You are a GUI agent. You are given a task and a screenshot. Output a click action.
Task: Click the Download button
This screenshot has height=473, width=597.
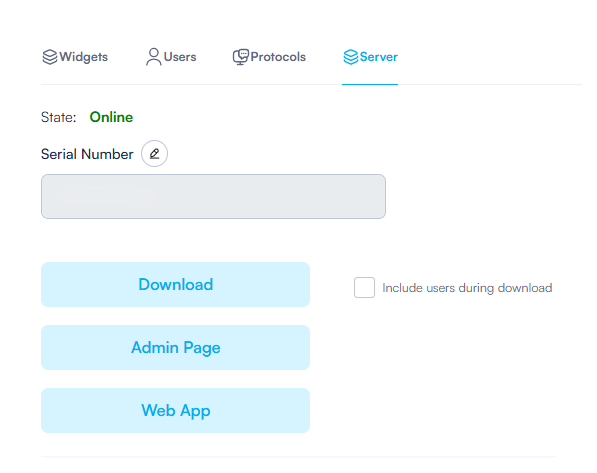click(176, 284)
